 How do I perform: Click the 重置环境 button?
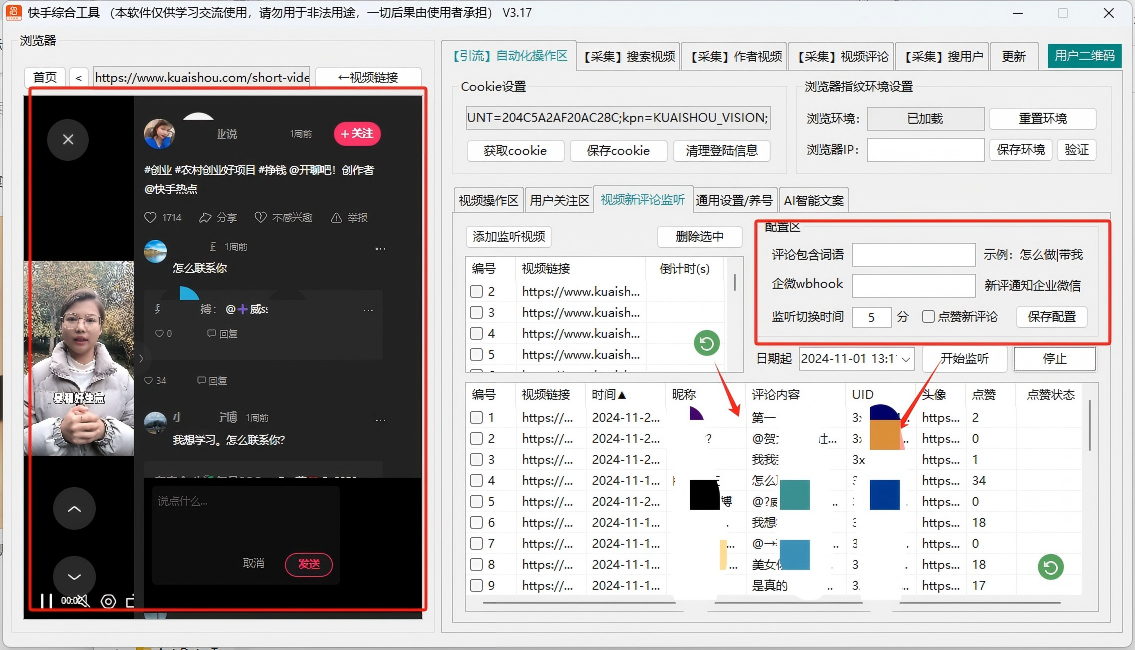click(1043, 119)
